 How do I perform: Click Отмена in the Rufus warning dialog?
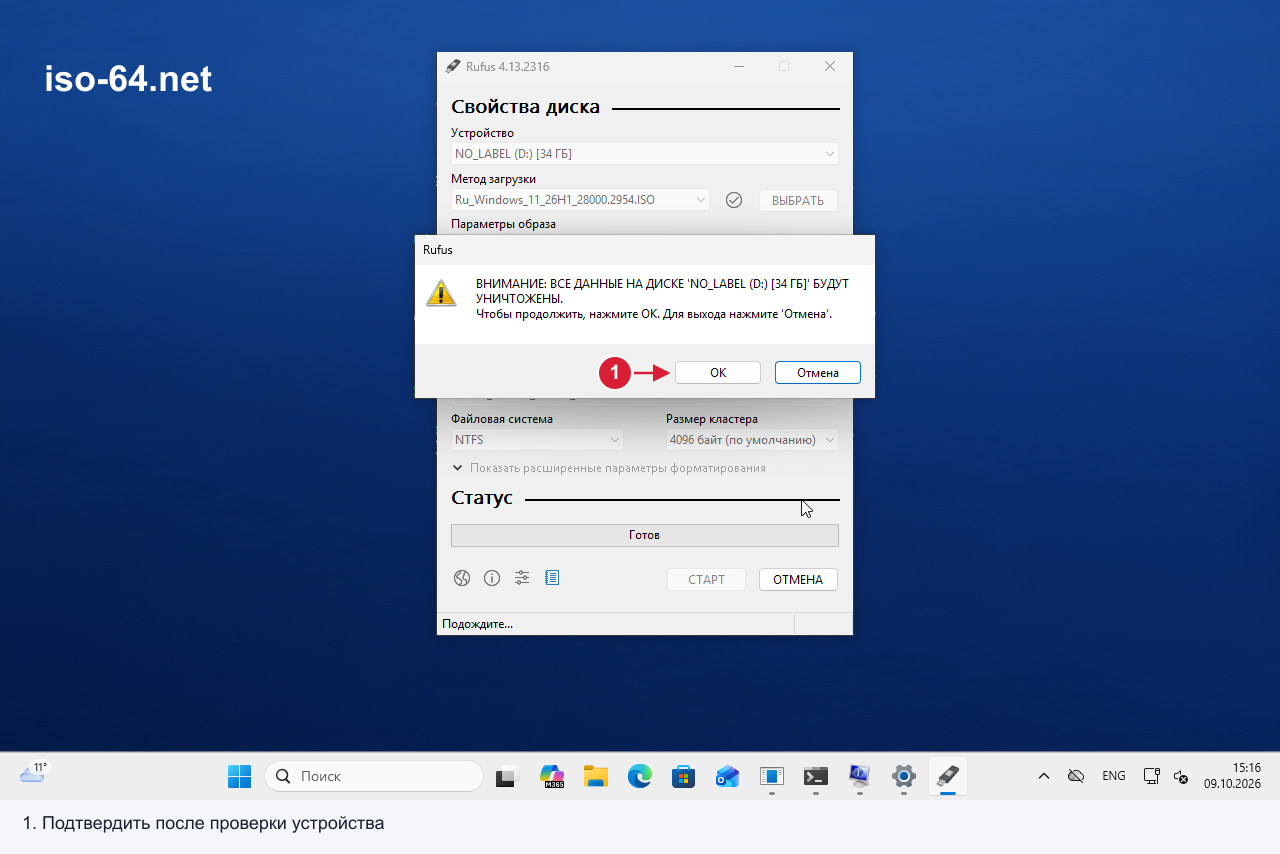[817, 372]
